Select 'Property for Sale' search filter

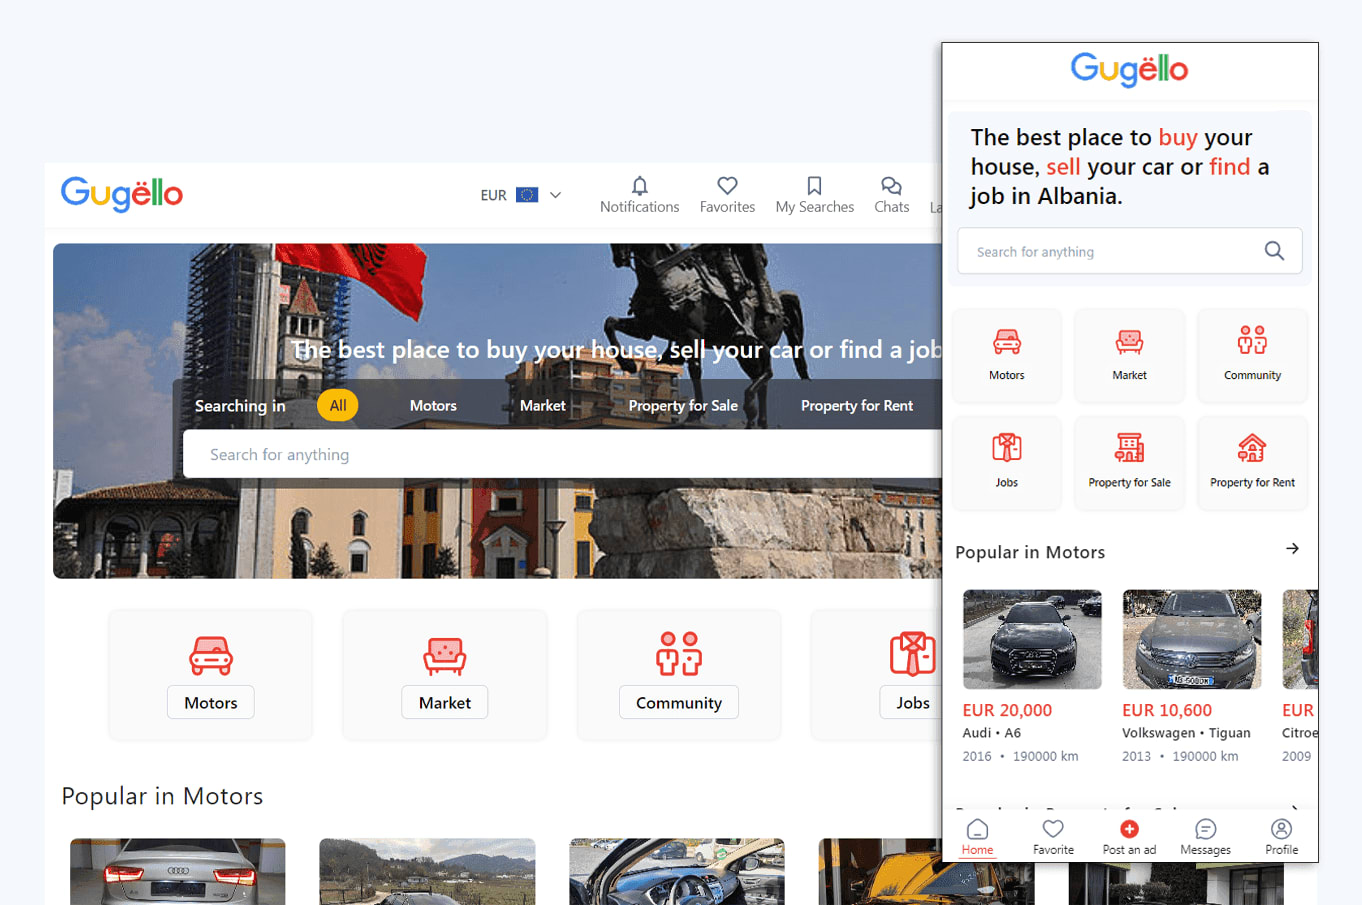(x=683, y=405)
